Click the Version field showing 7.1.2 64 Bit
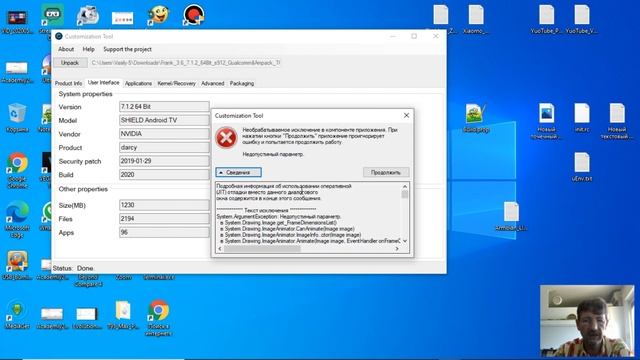This screenshot has width=640, height=360. [164, 107]
